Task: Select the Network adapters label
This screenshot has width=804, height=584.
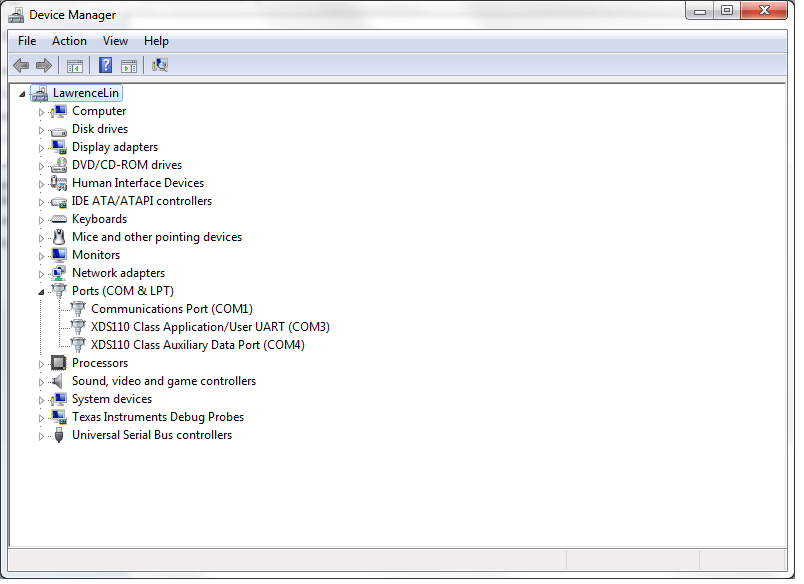Action: pos(118,273)
